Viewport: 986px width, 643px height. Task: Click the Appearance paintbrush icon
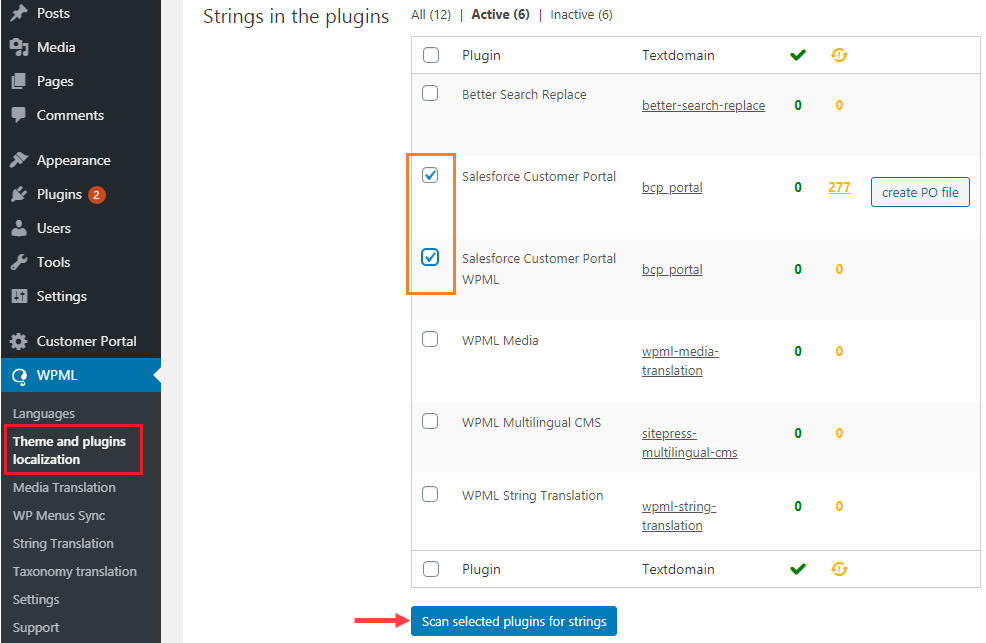point(19,160)
